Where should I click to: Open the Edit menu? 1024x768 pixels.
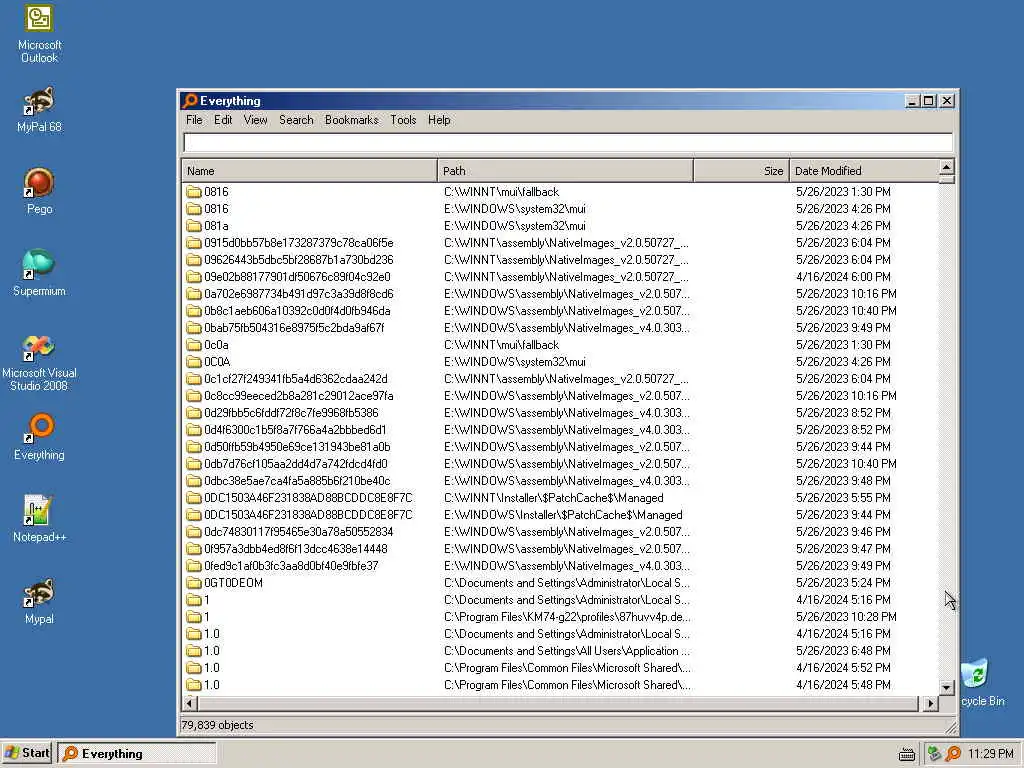[223, 120]
